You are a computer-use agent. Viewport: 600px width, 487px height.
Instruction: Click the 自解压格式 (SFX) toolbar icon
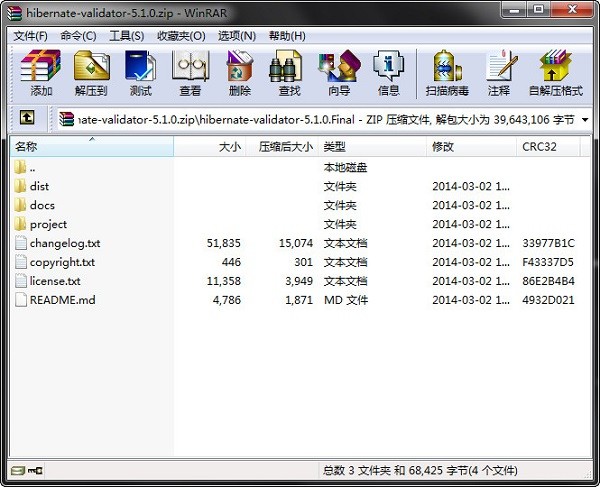point(555,66)
